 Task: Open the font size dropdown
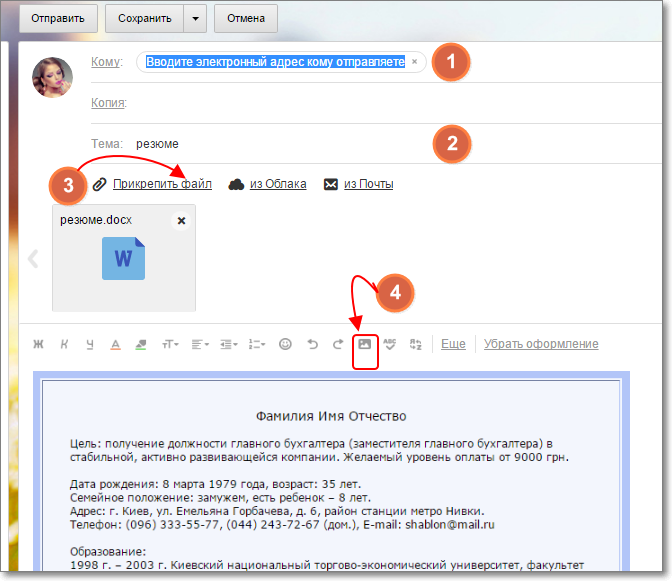coord(170,344)
